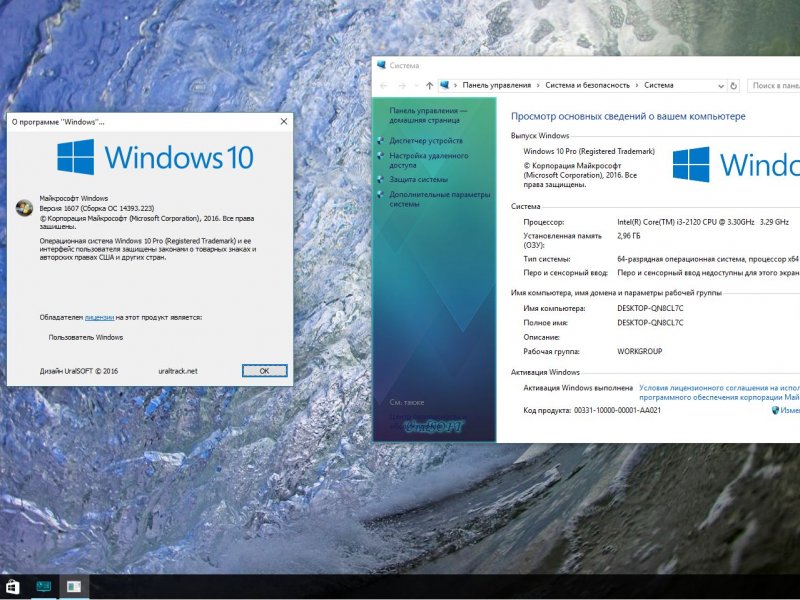Close the About Windows dialog
This screenshot has width=800, height=600.
tap(284, 121)
